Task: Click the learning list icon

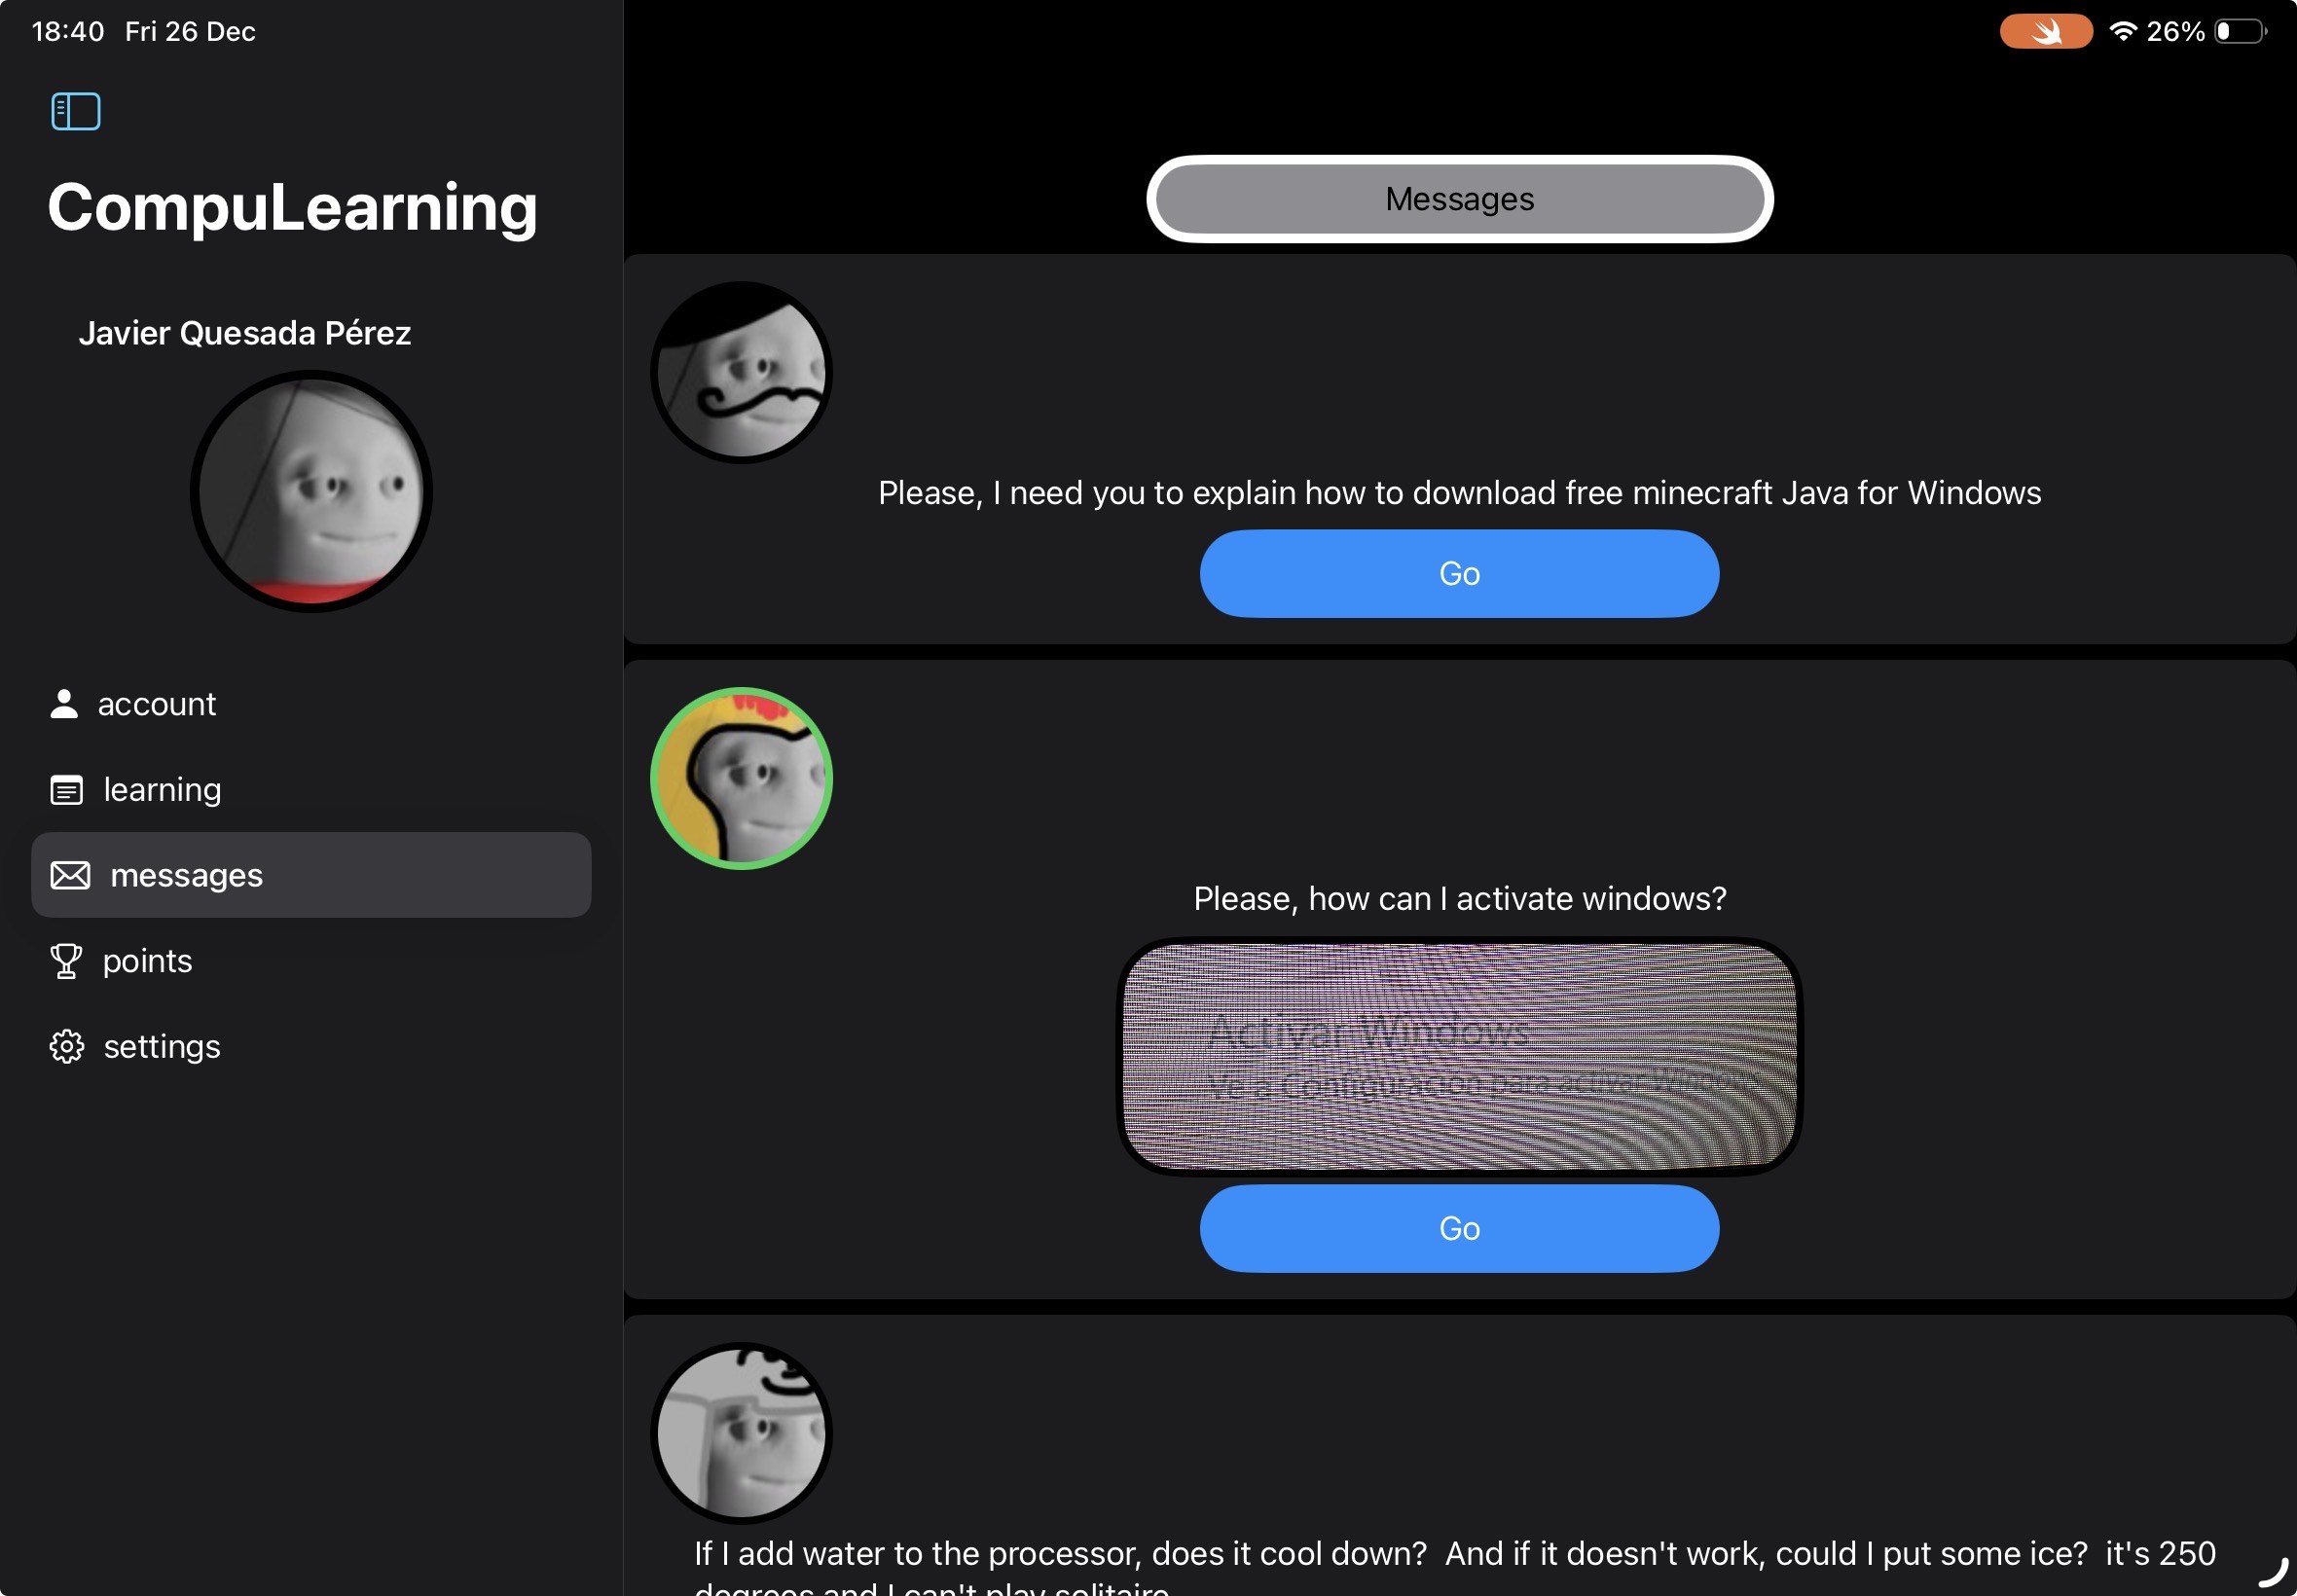Action: pos(66,790)
